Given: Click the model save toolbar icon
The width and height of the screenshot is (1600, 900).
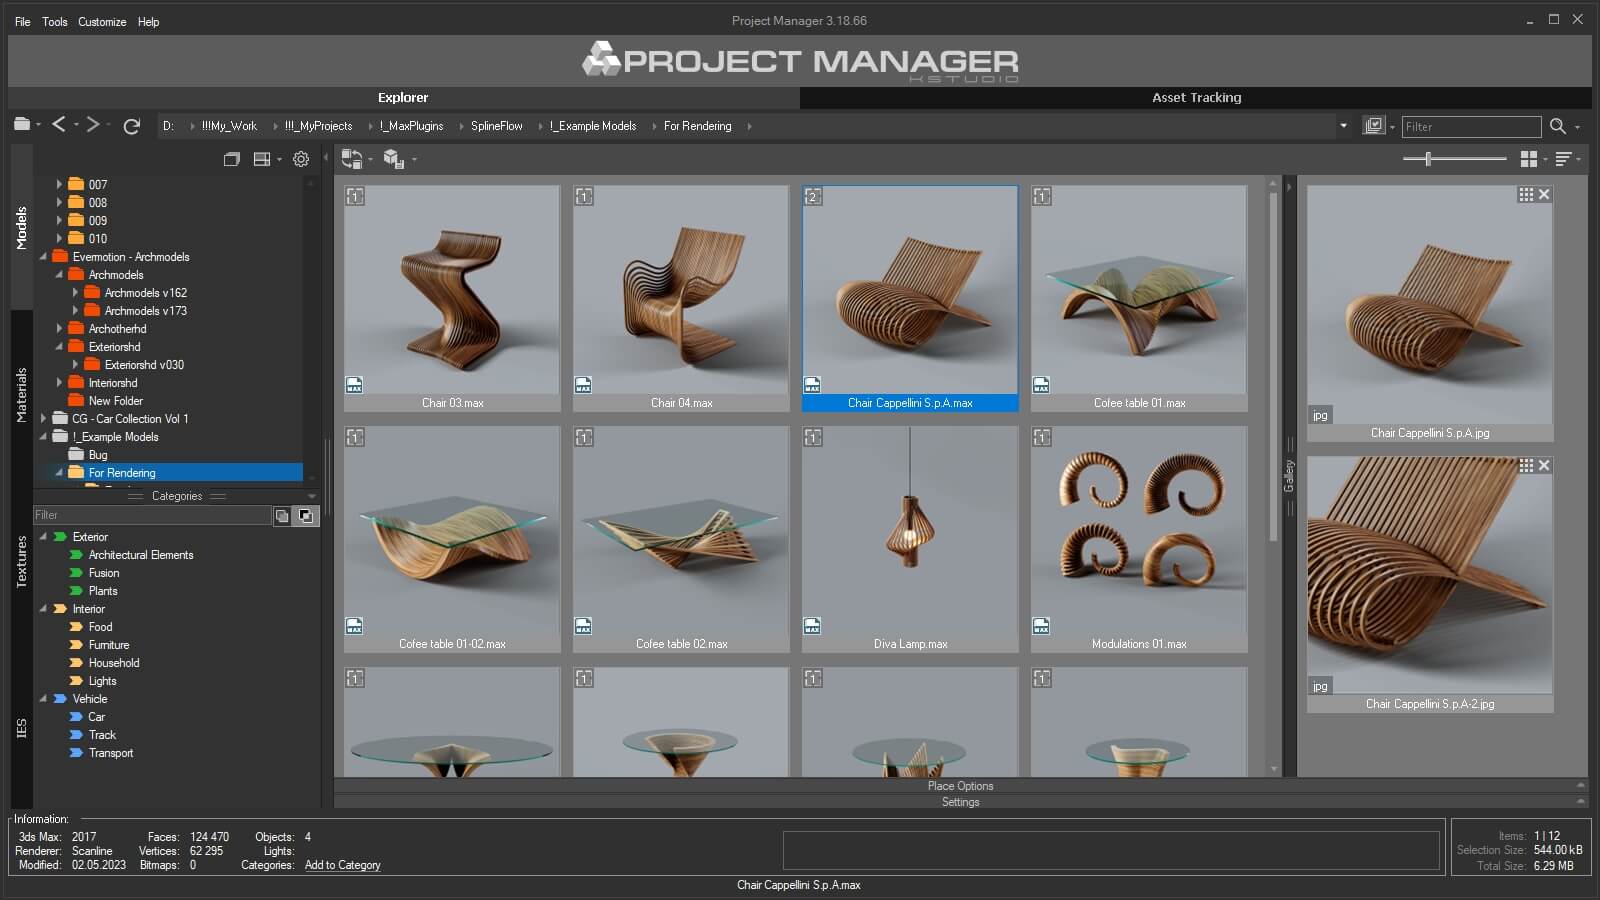Looking at the screenshot, I should coord(393,159).
